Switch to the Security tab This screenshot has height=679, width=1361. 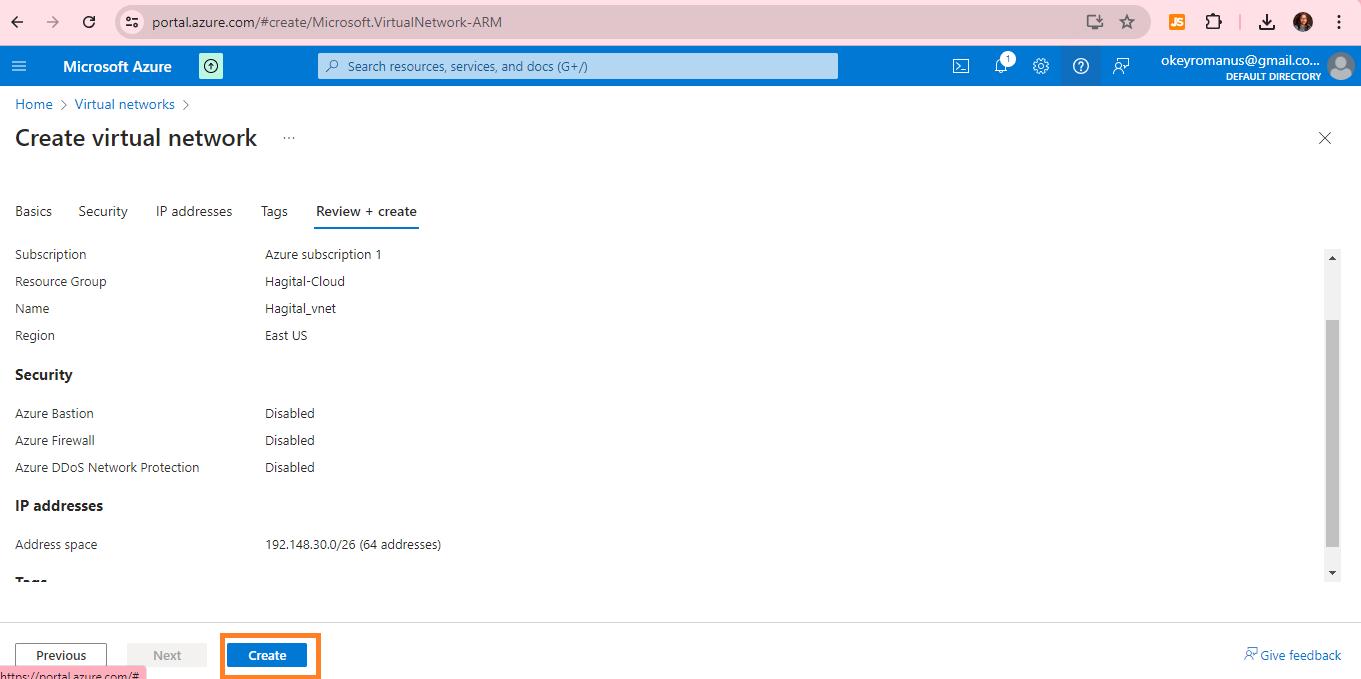click(x=103, y=211)
